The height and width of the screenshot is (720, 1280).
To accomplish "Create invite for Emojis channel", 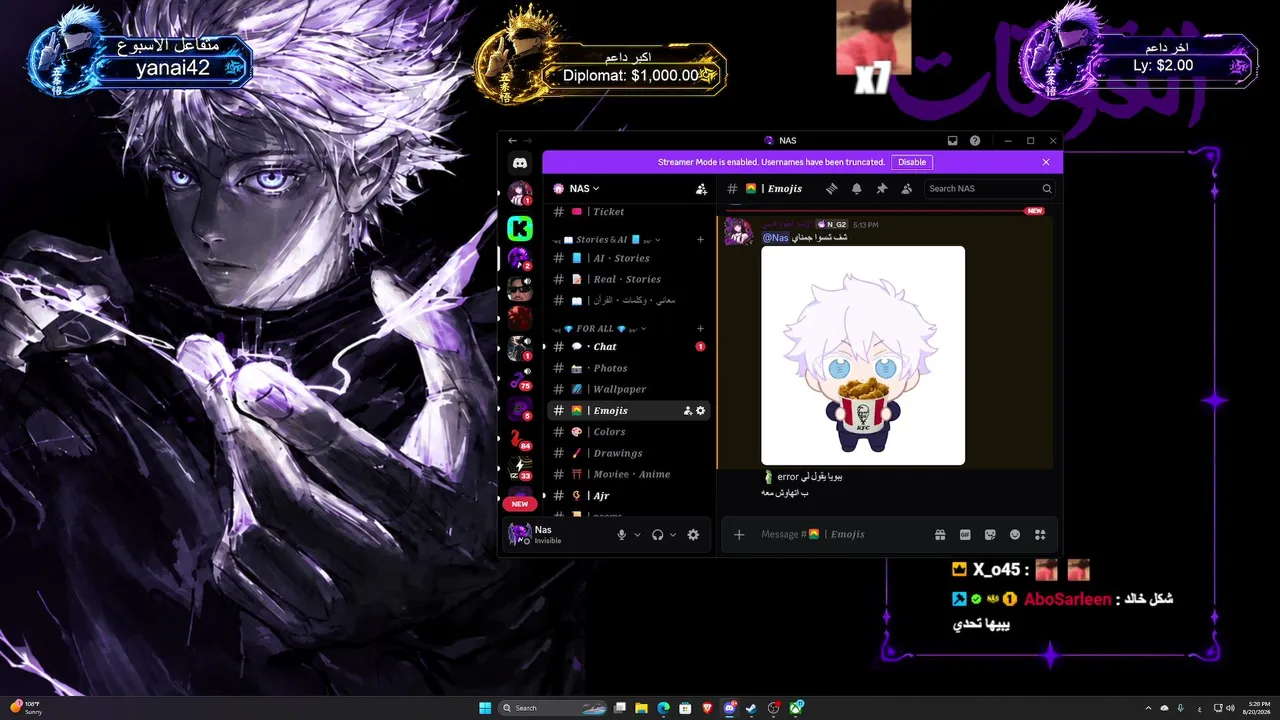I will coord(687,411).
